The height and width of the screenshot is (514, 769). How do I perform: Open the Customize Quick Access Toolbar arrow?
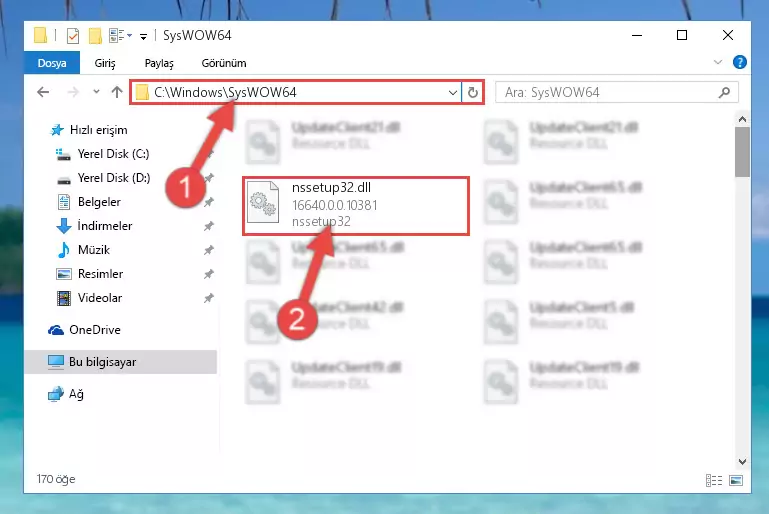pyautogui.click(x=143, y=36)
